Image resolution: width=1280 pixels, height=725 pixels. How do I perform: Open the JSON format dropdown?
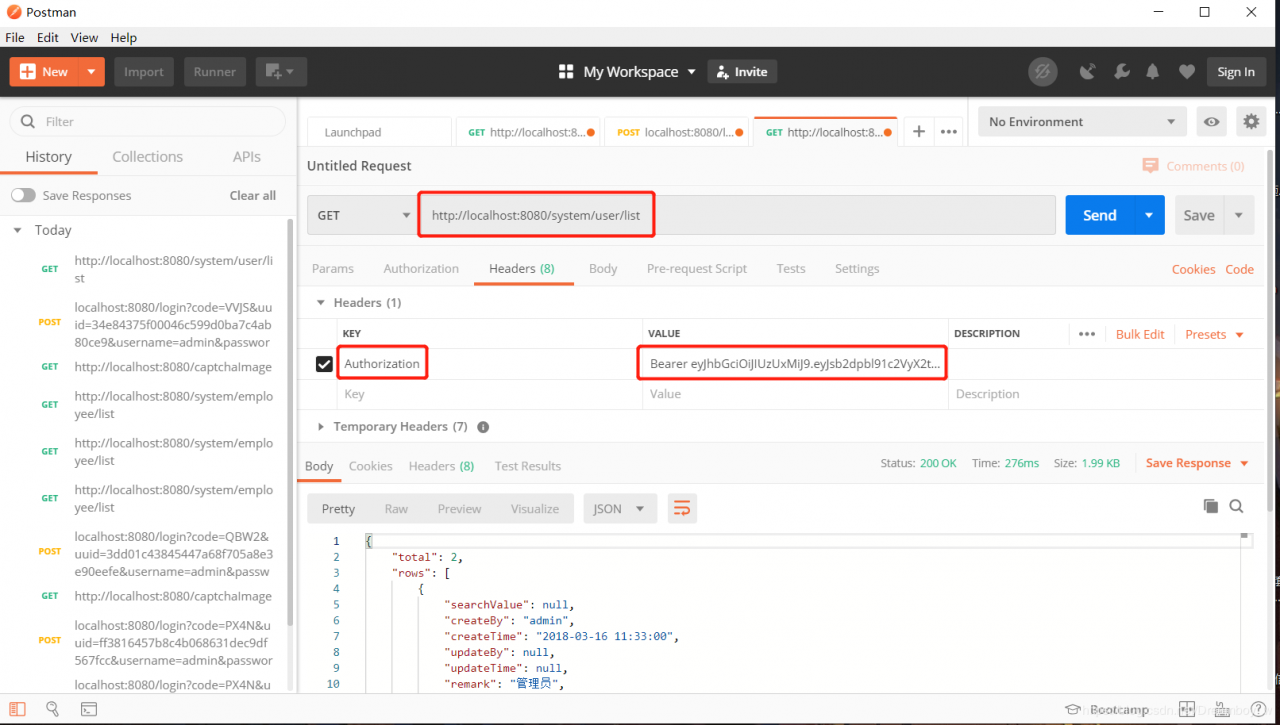pyautogui.click(x=620, y=508)
